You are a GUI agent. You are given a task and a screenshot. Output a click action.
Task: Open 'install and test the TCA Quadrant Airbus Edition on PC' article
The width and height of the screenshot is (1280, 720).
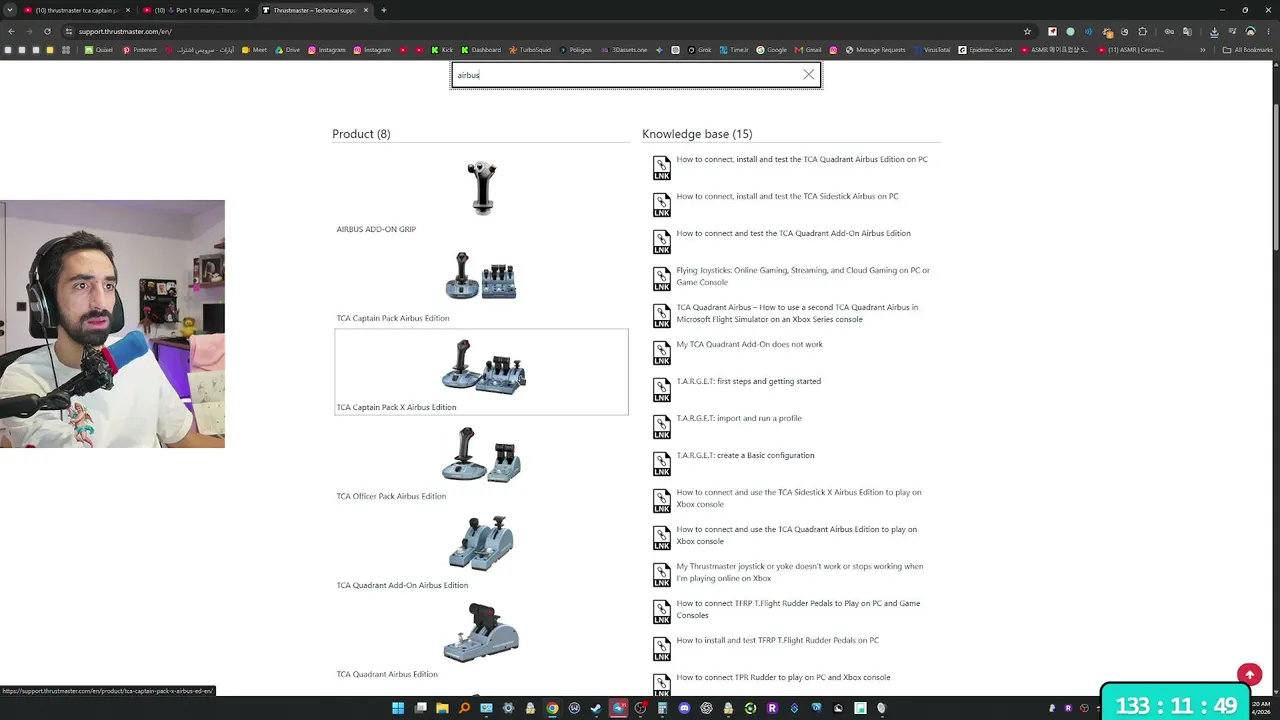pos(802,159)
